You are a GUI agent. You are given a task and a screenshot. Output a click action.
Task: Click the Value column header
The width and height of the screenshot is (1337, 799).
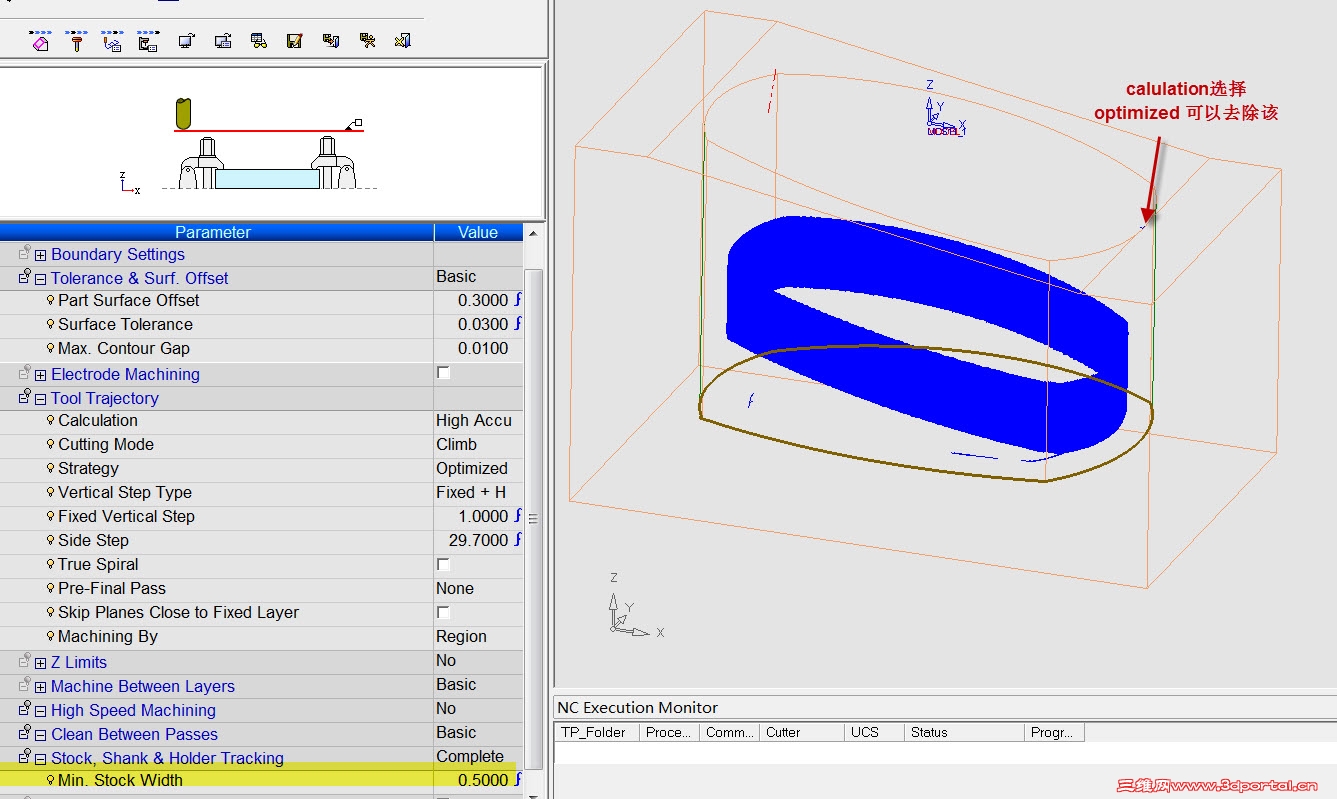479,232
